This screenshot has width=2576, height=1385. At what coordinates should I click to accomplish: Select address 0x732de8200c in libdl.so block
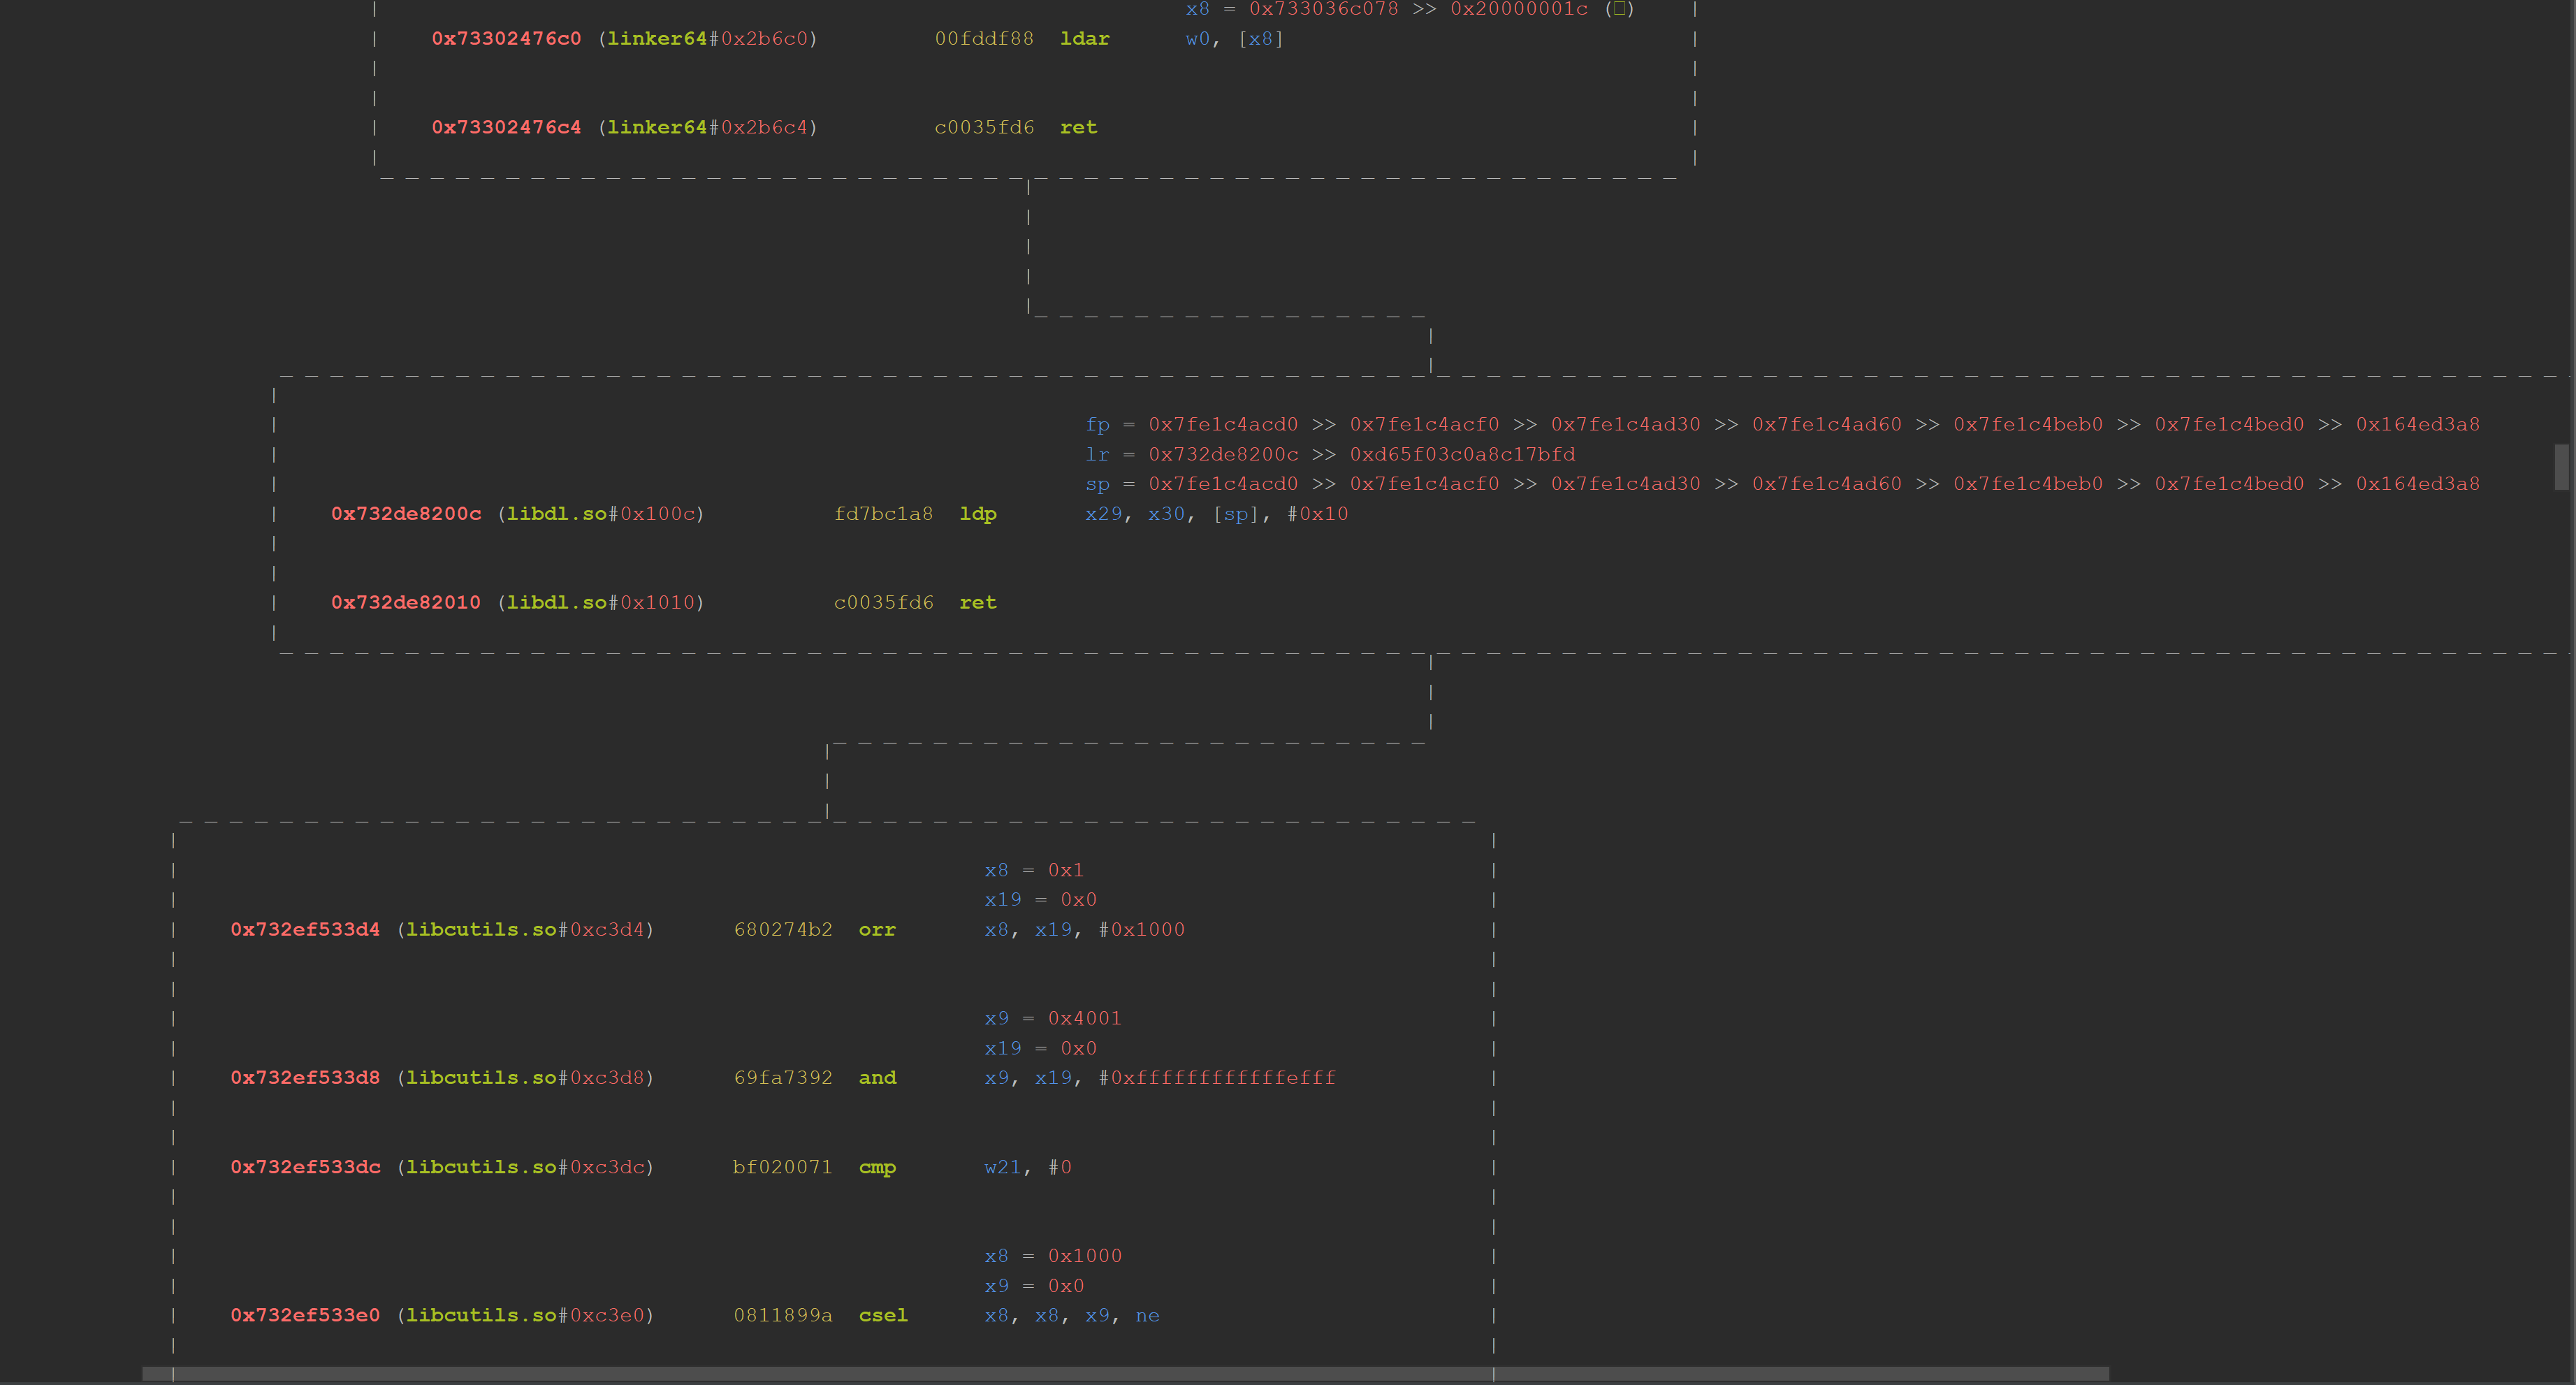pyautogui.click(x=406, y=514)
